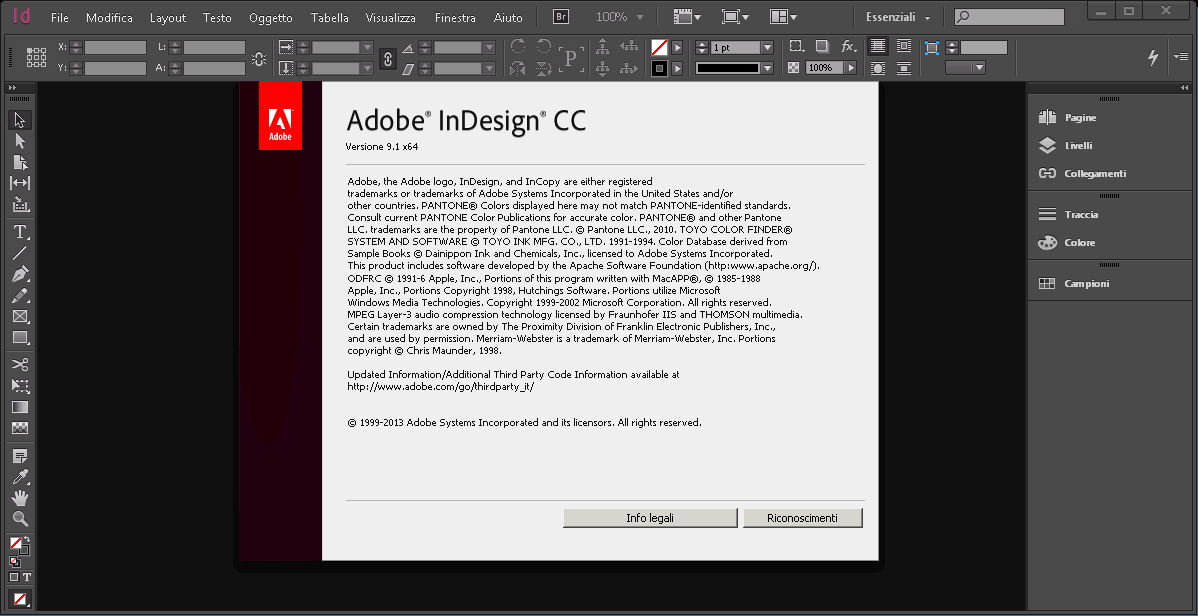Click the Rotate 90° counter-clockwise icon
This screenshot has width=1198, height=616.
click(x=544, y=47)
